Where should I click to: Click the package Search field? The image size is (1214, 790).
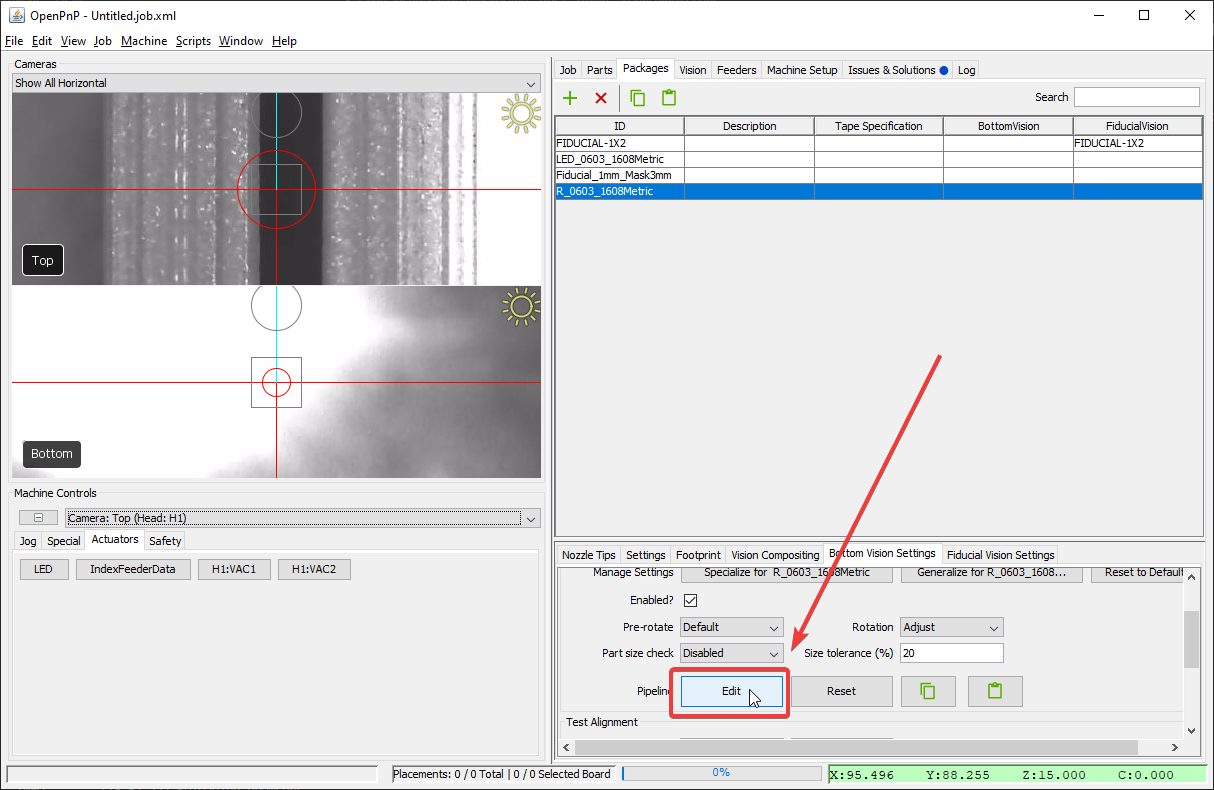[x=1136, y=97]
